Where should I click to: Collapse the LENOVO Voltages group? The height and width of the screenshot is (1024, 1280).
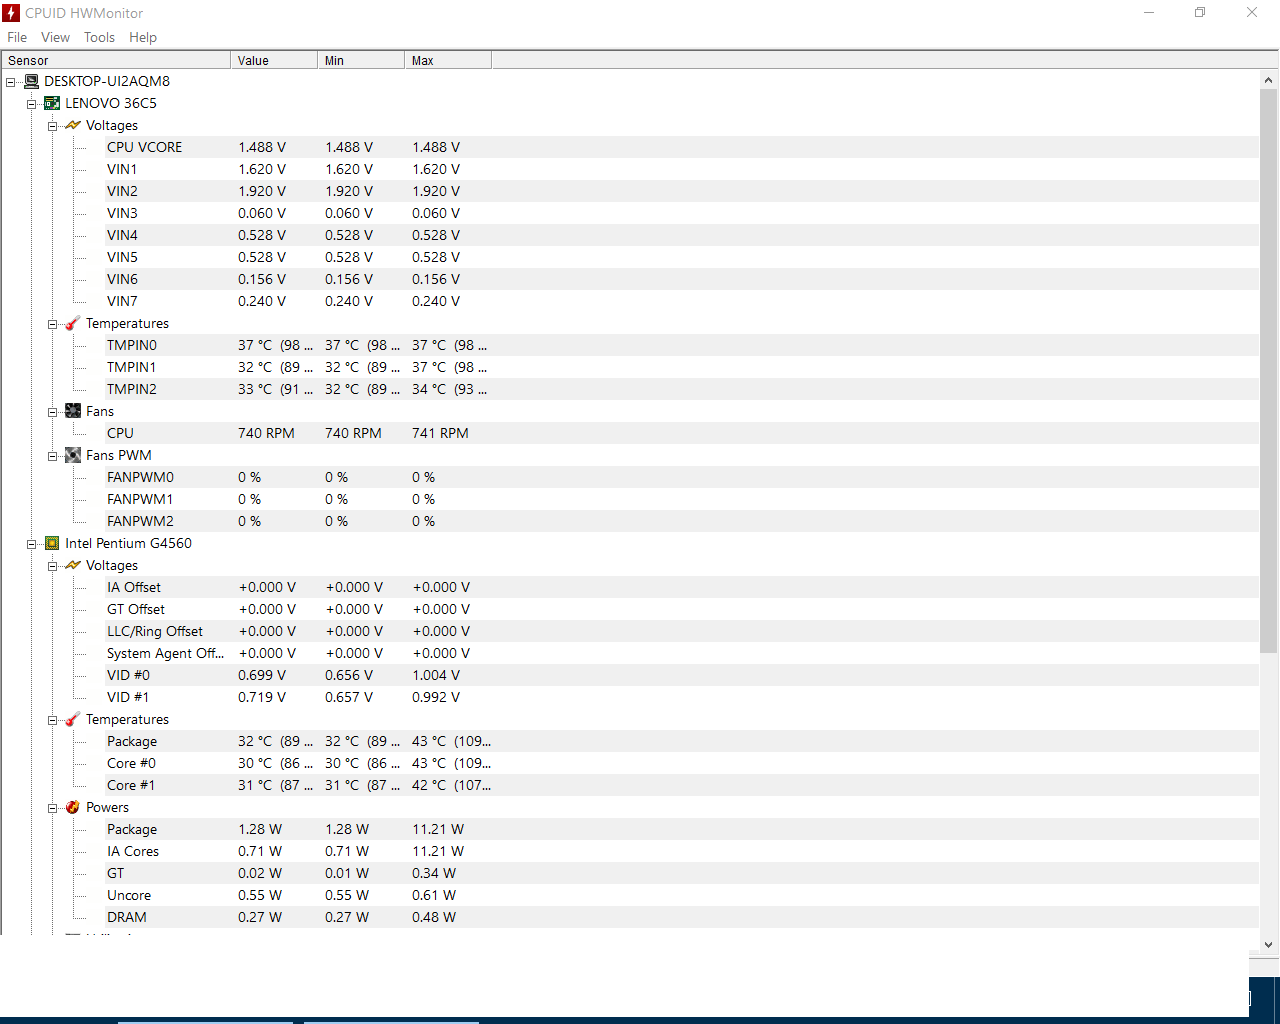(x=53, y=126)
